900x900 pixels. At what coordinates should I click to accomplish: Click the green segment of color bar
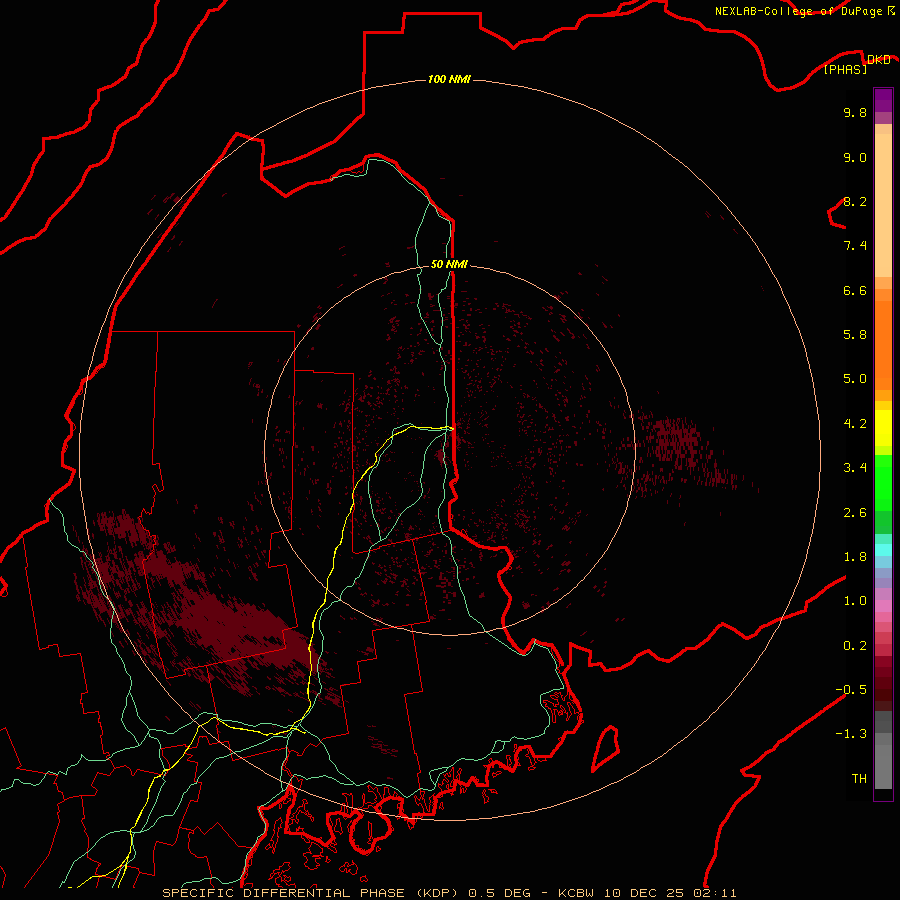coord(883,482)
